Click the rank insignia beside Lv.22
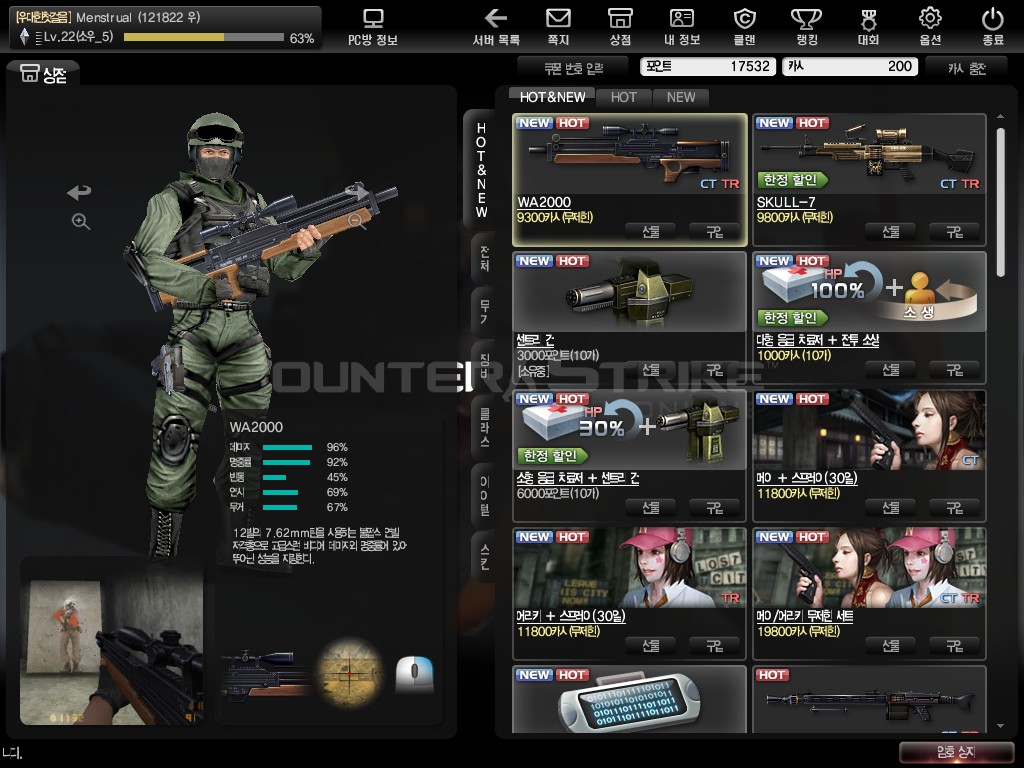 pyautogui.click(x=25, y=37)
